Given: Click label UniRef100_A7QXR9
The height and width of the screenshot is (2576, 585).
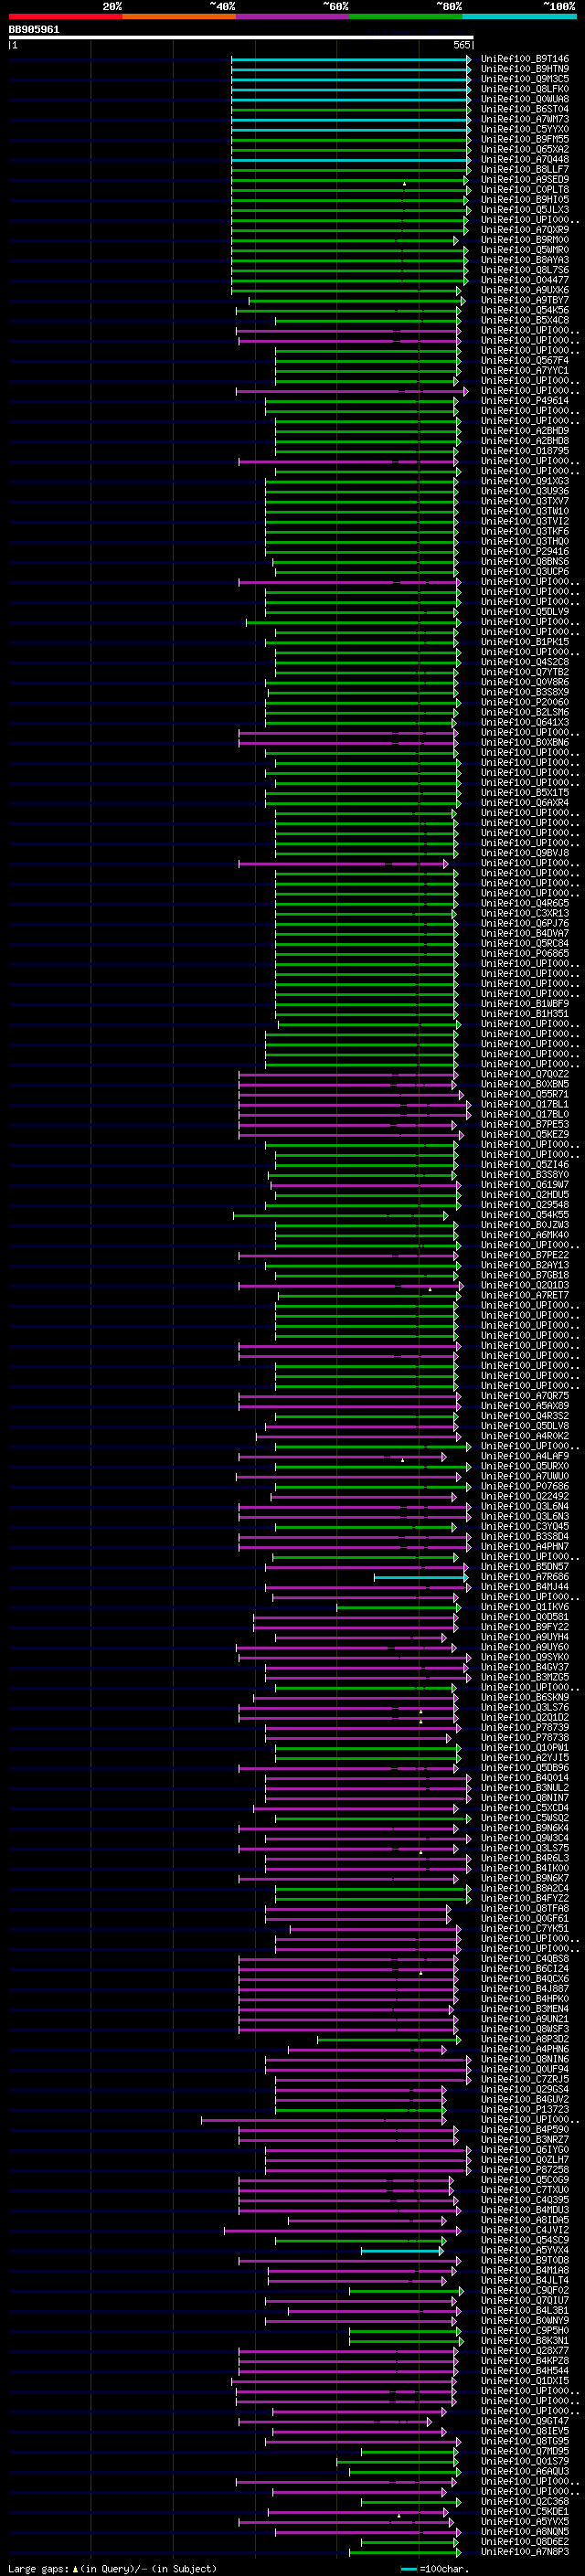Looking at the screenshot, I should (524, 230).
